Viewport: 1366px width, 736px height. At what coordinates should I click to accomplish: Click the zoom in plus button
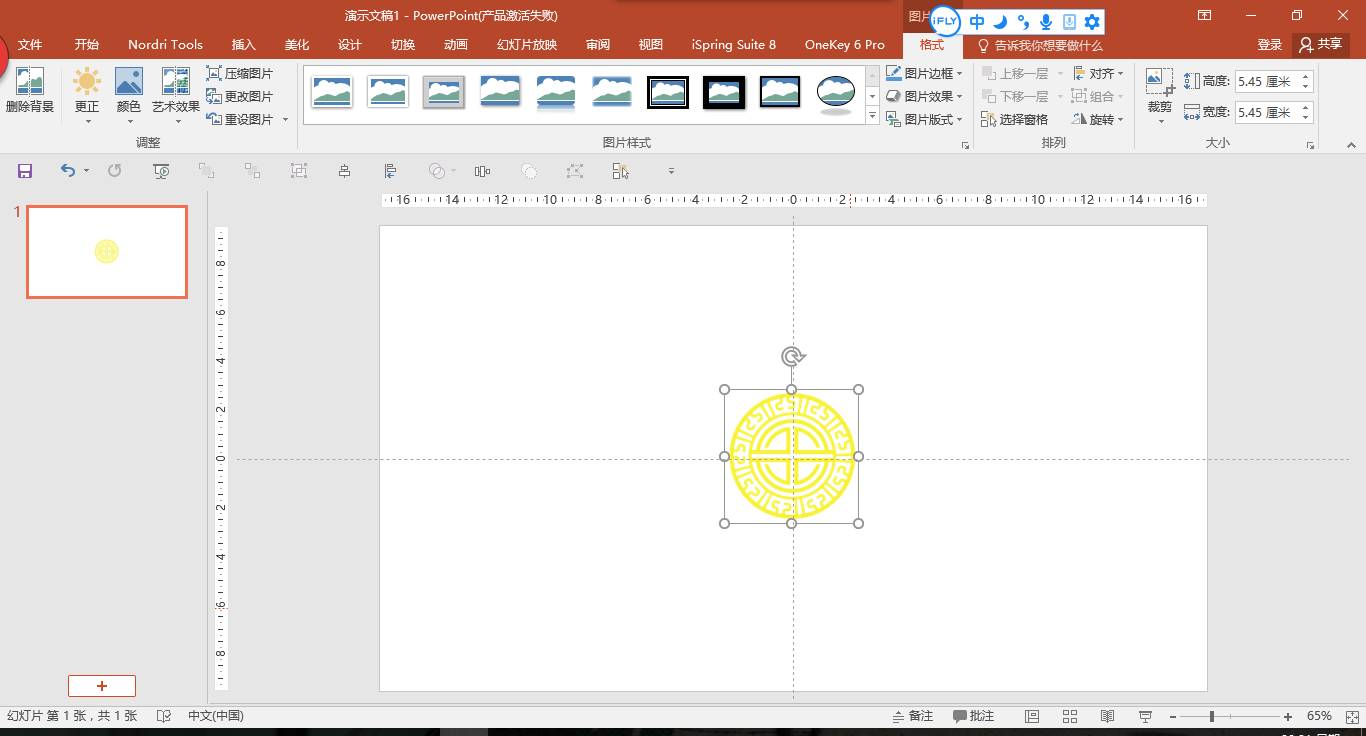(1288, 716)
